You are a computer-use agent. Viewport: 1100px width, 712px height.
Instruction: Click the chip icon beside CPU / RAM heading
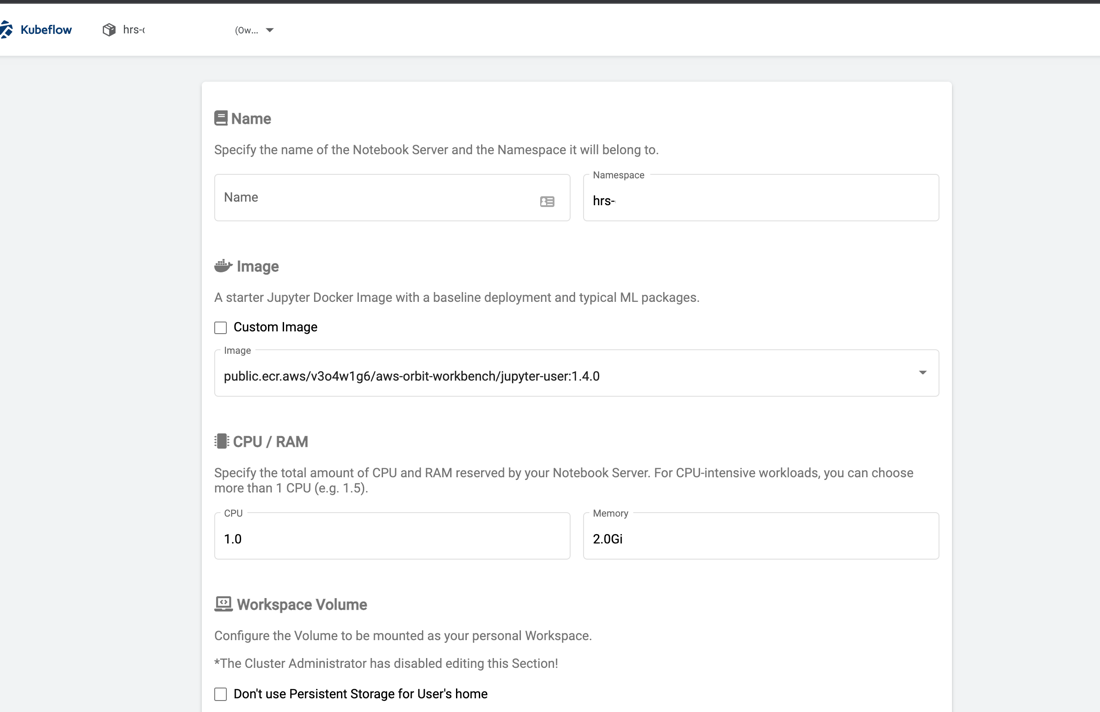(221, 440)
